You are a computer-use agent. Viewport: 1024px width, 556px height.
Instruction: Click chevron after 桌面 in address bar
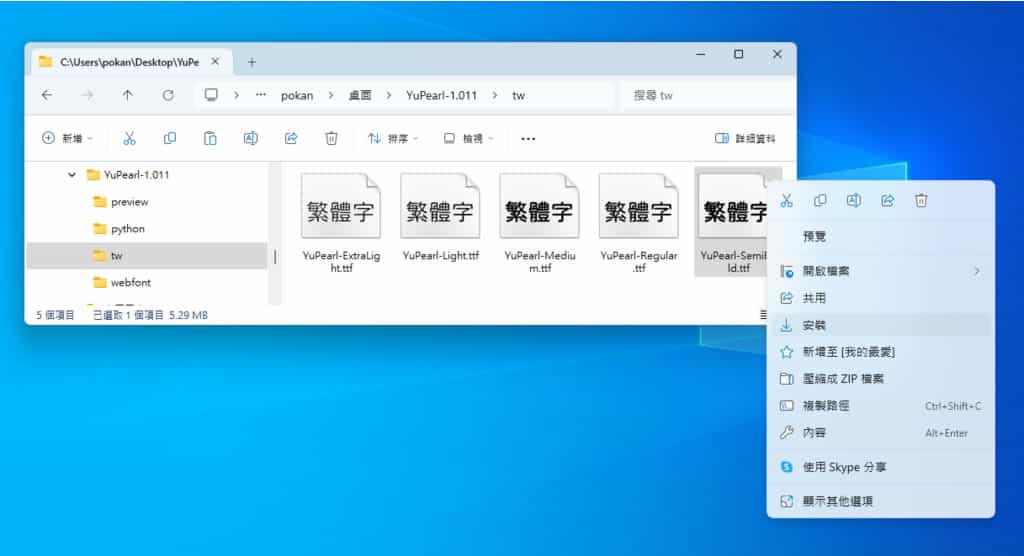coord(389,95)
